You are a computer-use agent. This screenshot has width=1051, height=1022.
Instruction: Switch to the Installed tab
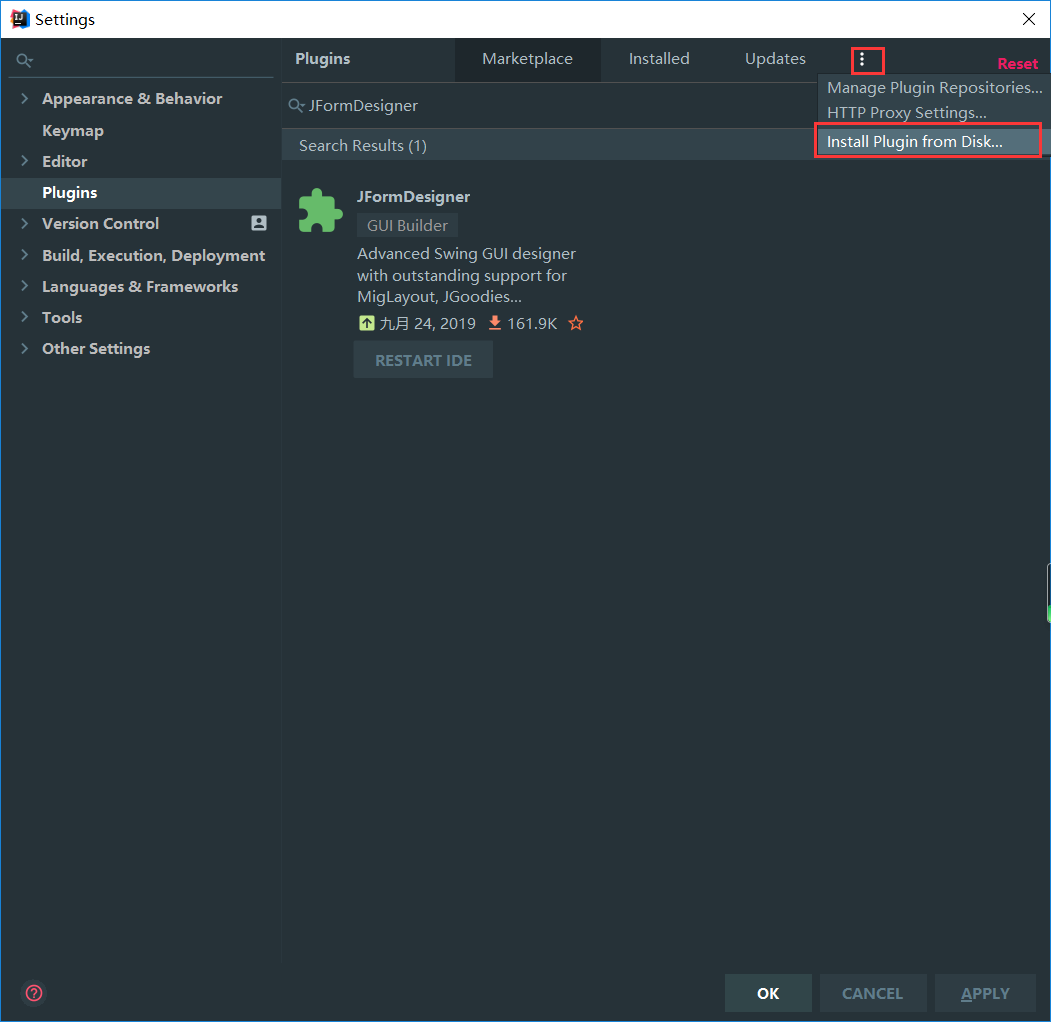pyautogui.click(x=659, y=59)
